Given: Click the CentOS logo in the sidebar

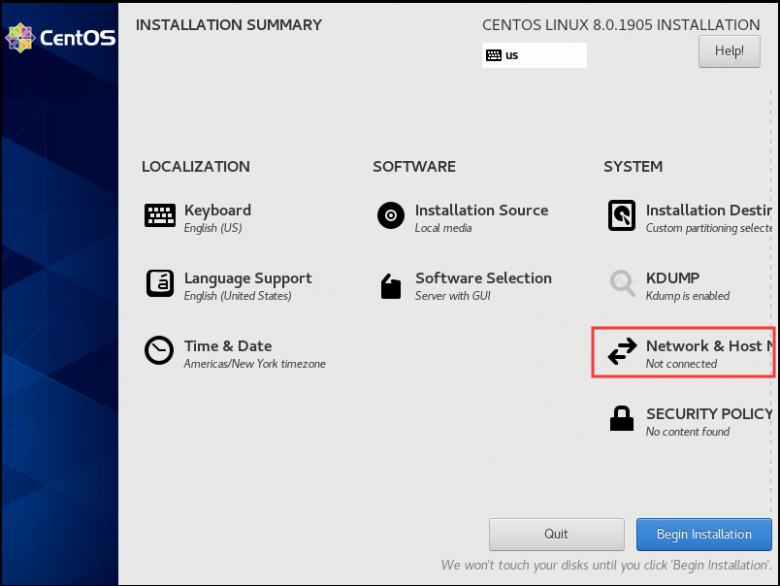Looking at the screenshot, I should 60,38.
